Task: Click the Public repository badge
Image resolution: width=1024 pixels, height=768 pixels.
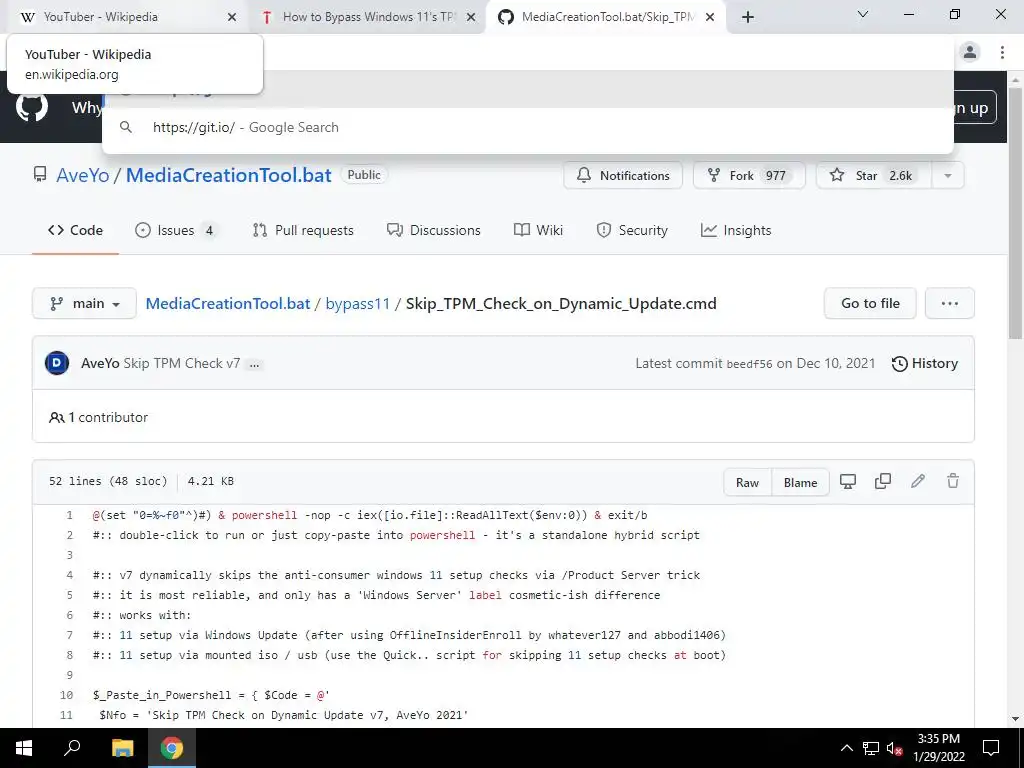Action: pyautogui.click(x=364, y=175)
